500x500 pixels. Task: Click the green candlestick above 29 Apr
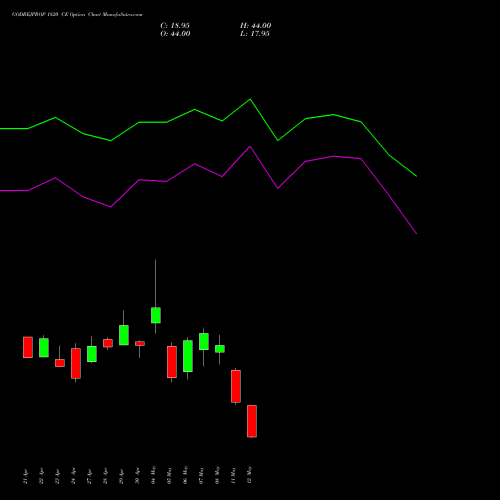[124, 335]
